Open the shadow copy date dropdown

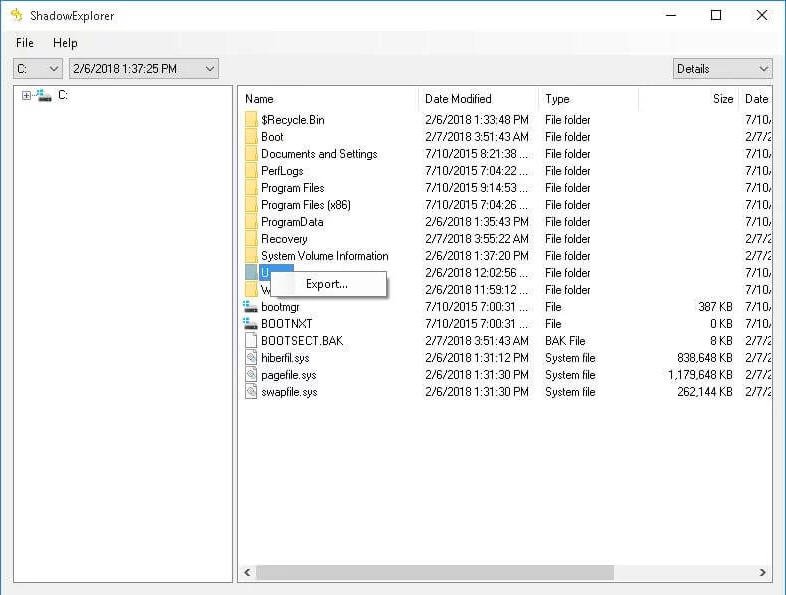[144, 69]
